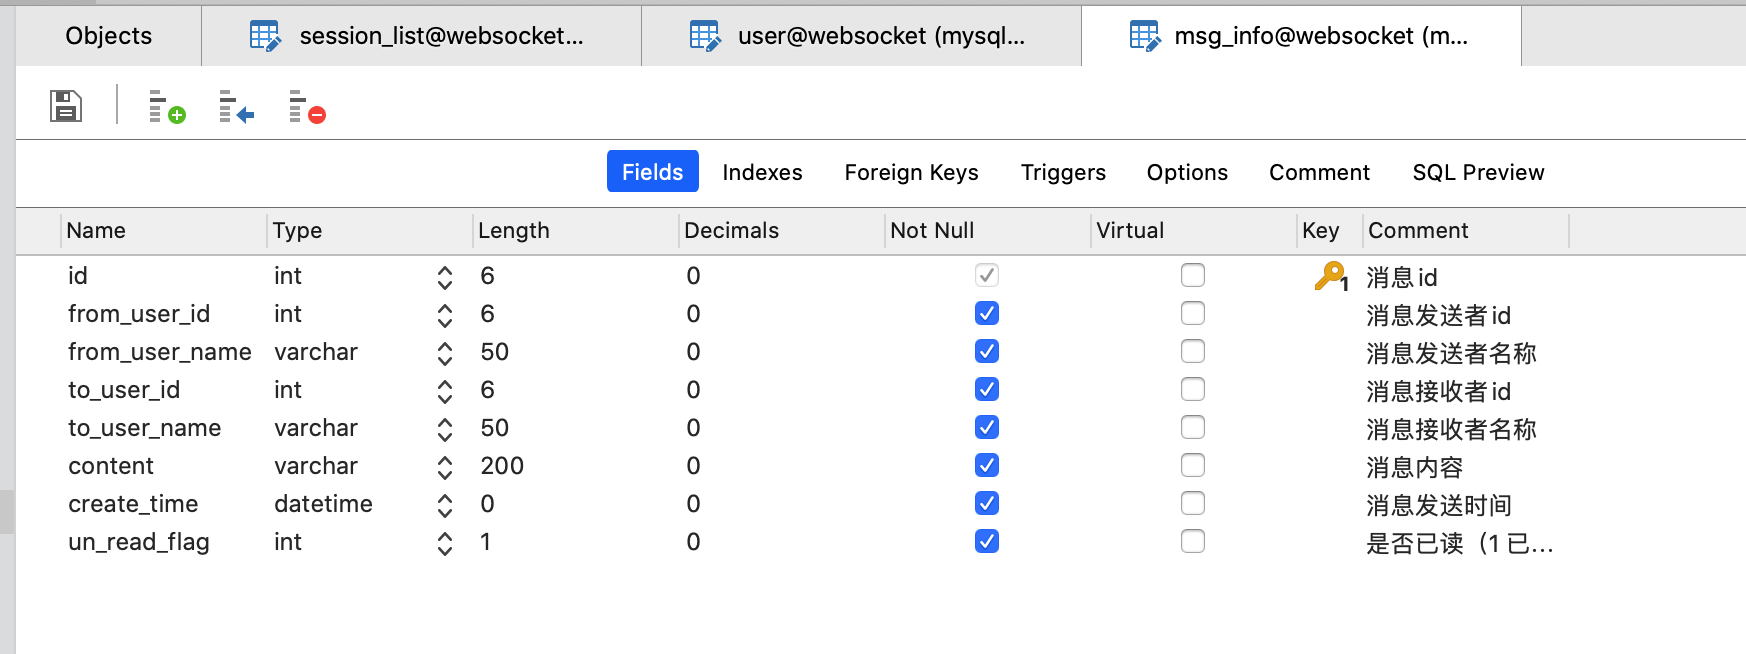The height and width of the screenshot is (654, 1746).
Task: Click the Save icon in toolbar
Action: [66, 105]
